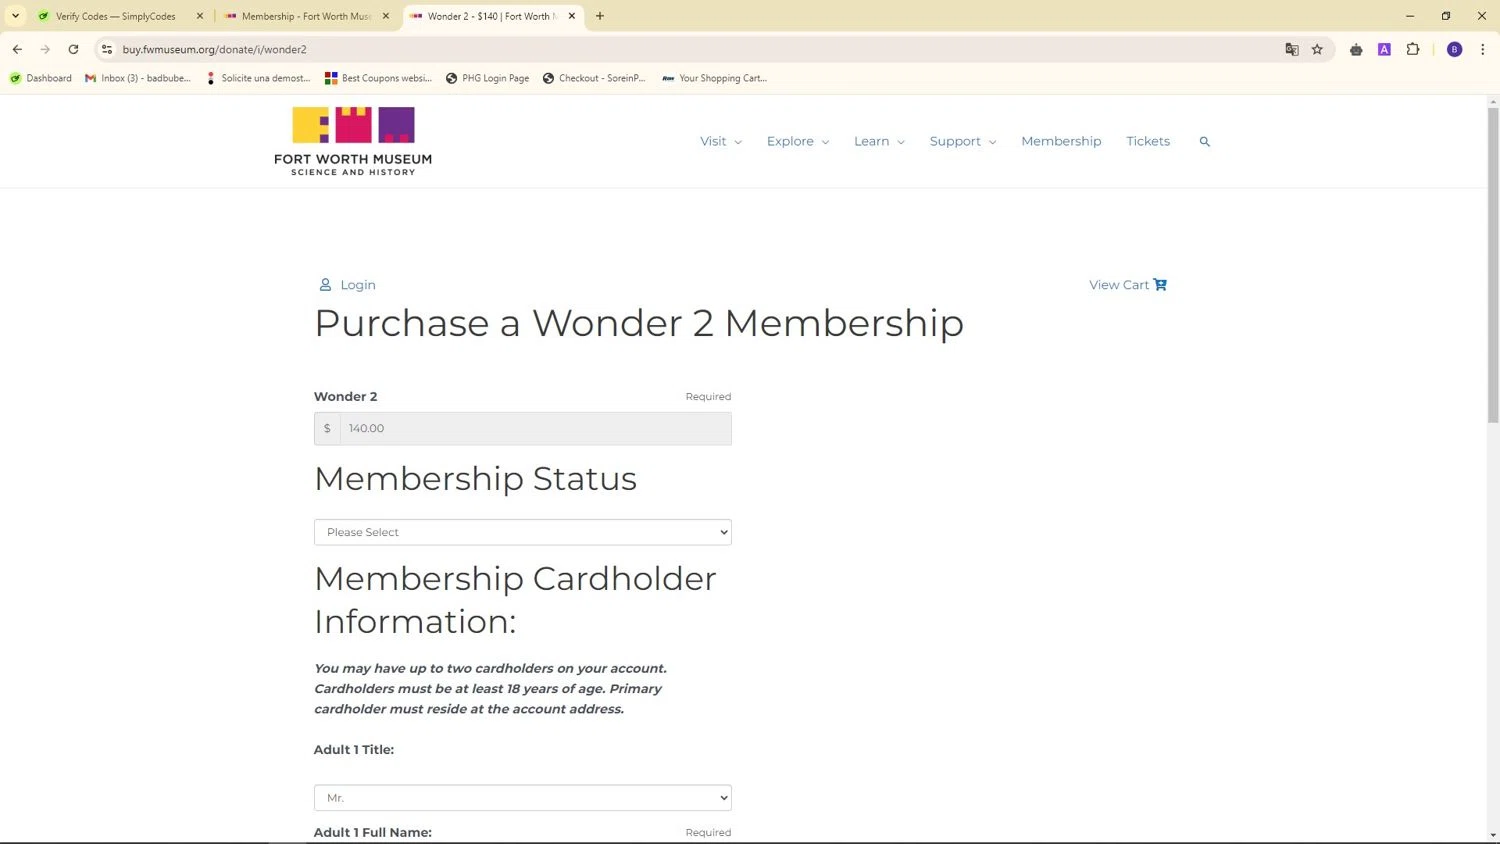
Task: Expand the Visit navigation menu
Action: point(721,142)
